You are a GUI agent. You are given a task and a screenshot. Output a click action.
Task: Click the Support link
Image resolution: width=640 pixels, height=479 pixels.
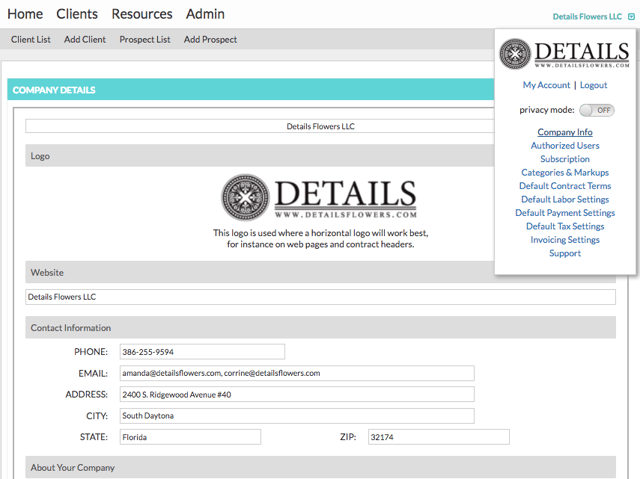(565, 253)
